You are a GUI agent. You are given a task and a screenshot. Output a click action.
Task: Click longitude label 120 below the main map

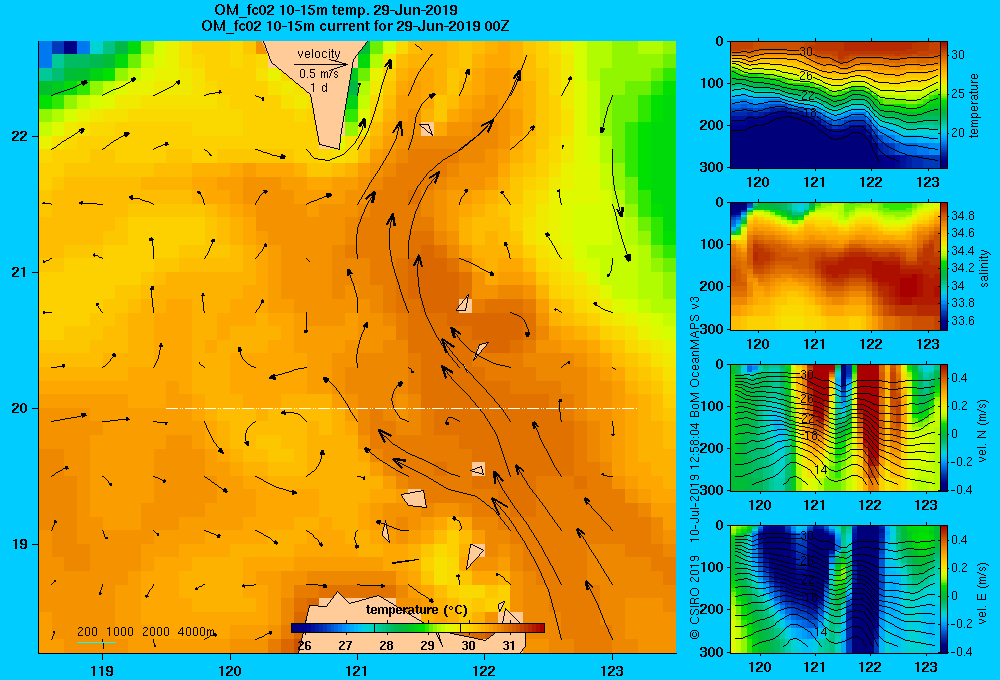(230, 670)
